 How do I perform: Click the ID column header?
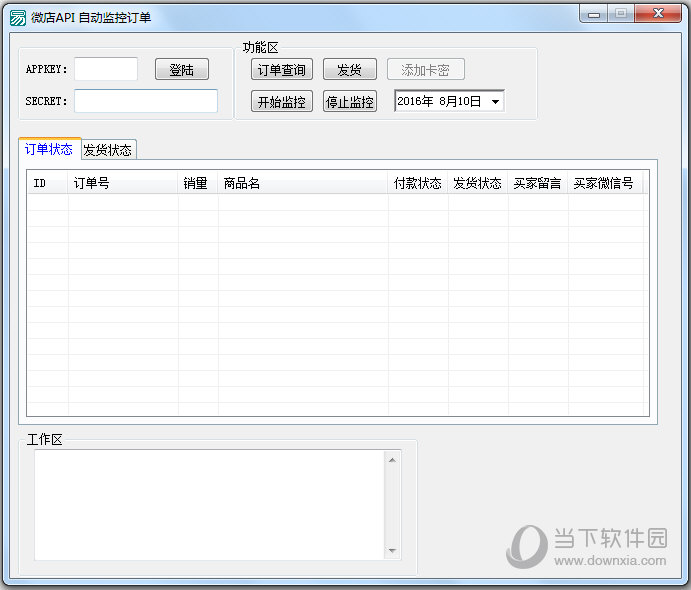click(47, 183)
